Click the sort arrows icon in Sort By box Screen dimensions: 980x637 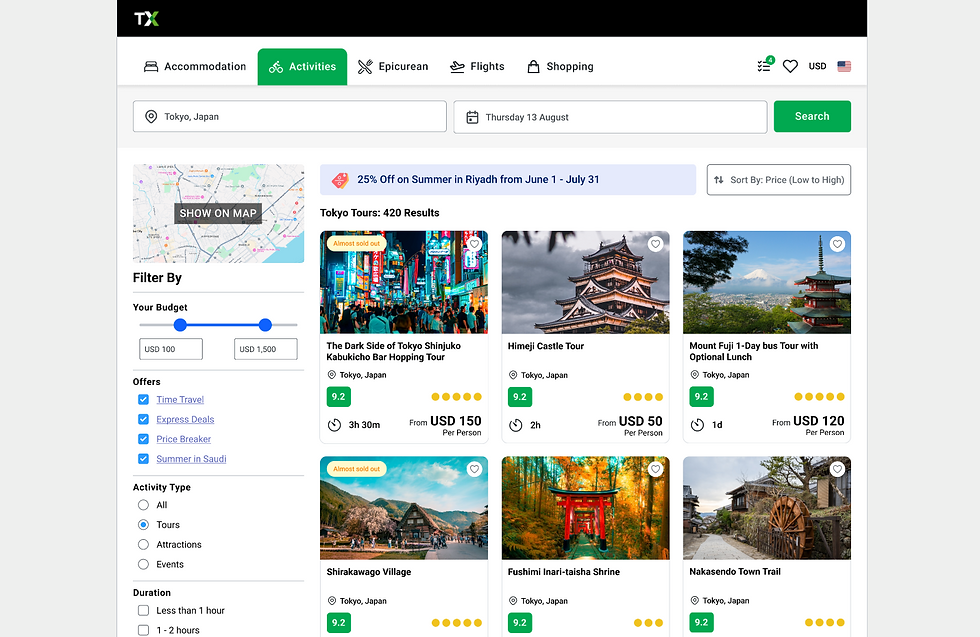(x=719, y=180)
